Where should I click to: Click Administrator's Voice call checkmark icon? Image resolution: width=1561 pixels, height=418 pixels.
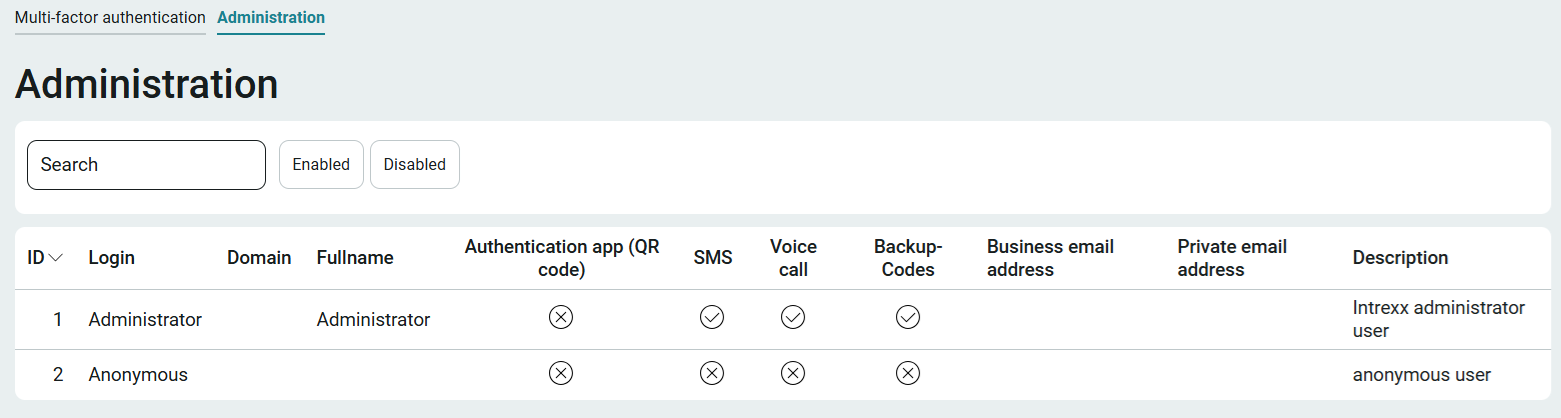[x=793, y=318]
